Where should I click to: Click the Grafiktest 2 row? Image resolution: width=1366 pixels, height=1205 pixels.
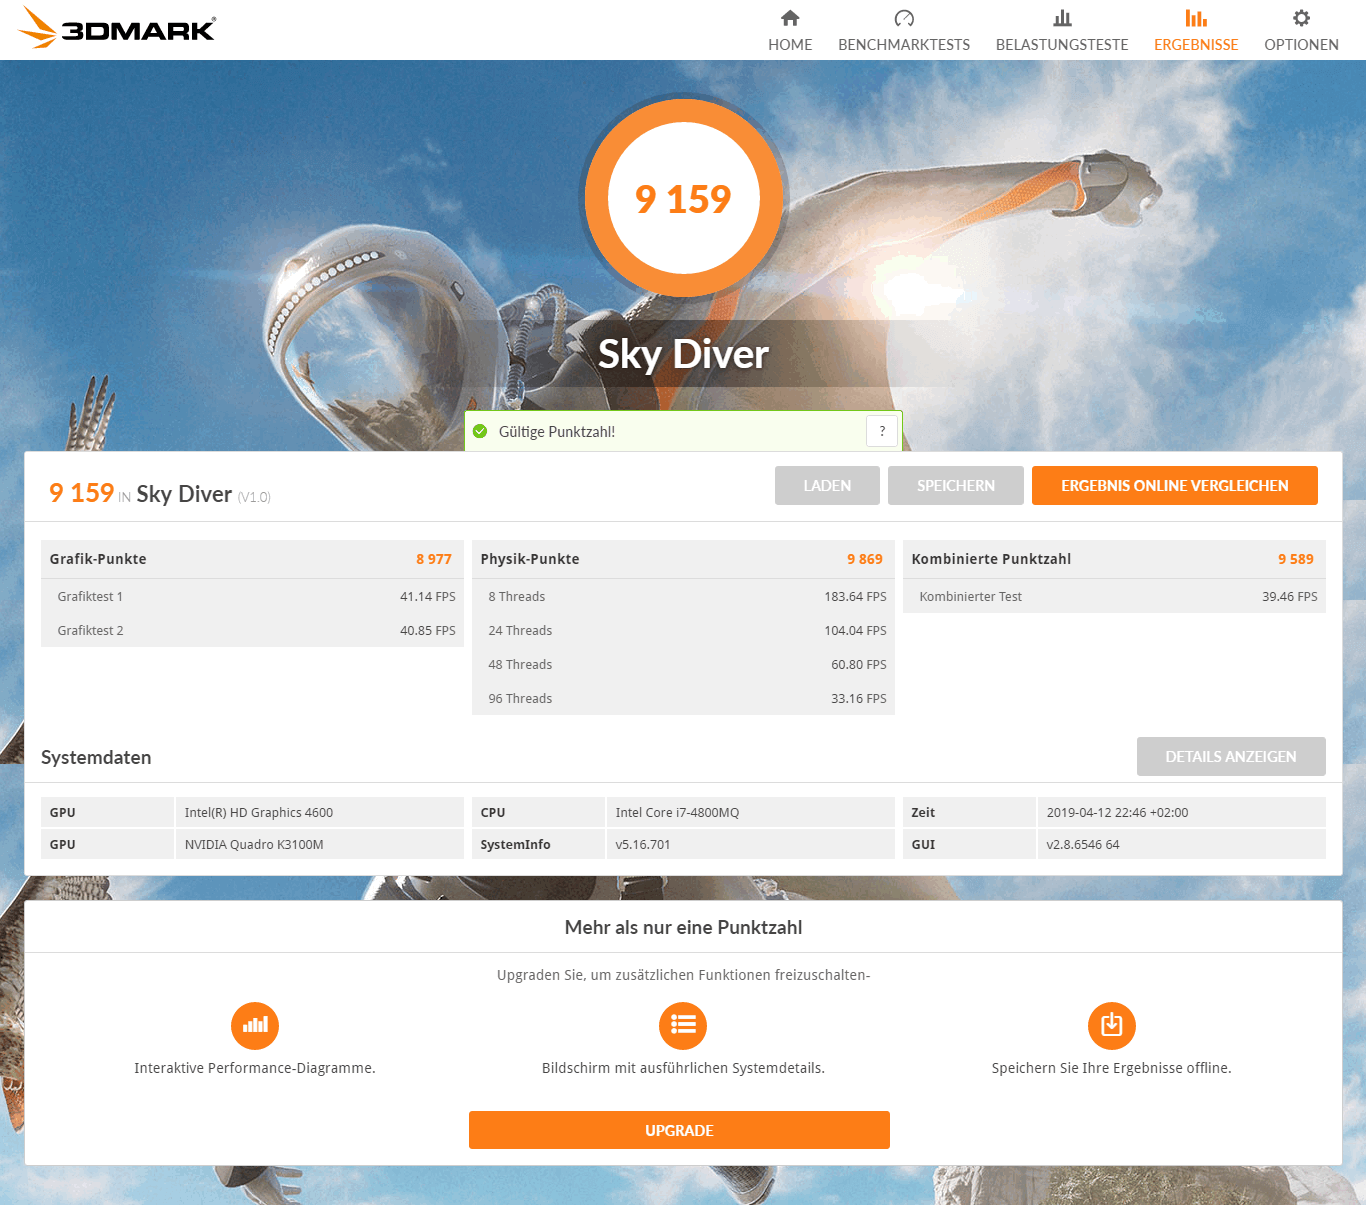252,630
